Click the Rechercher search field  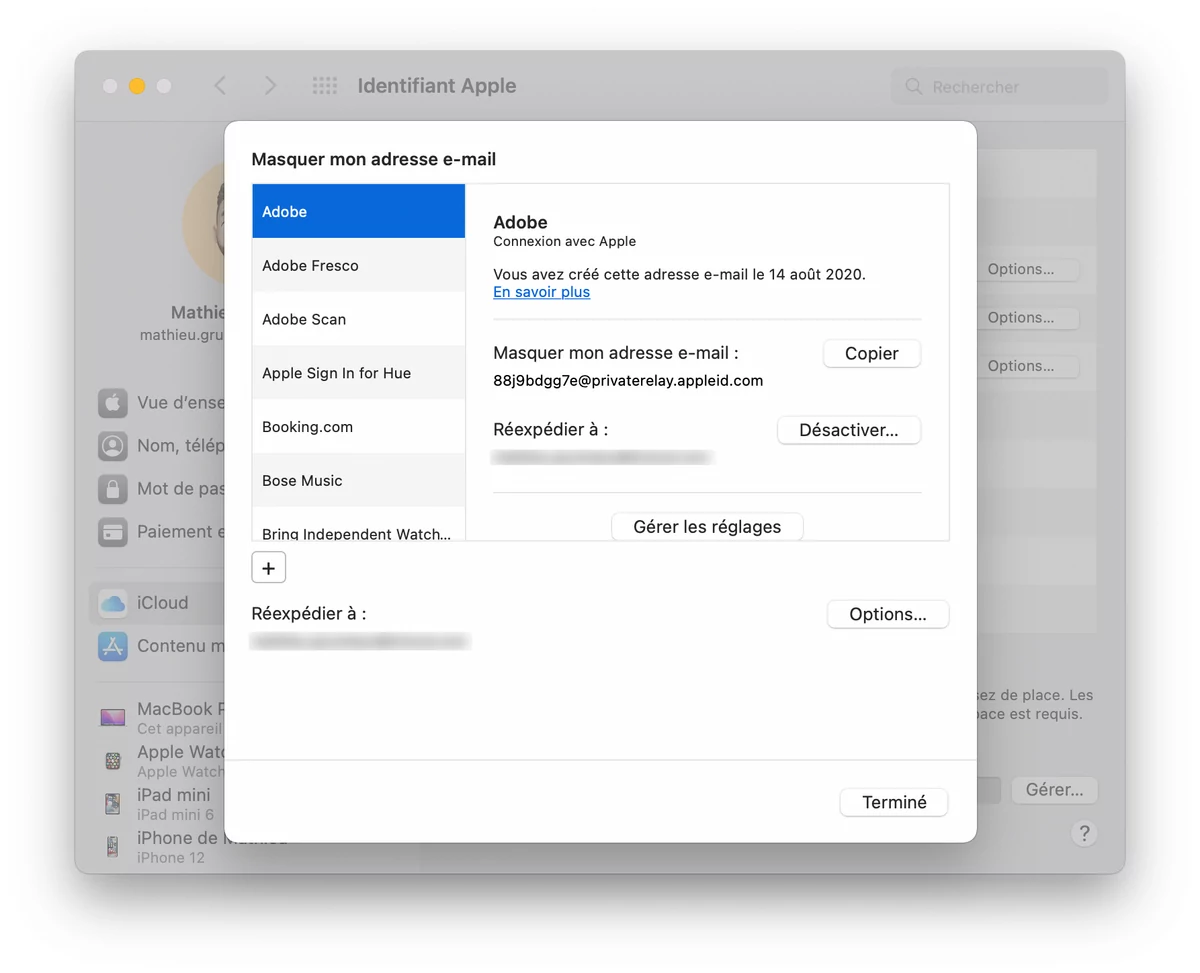click(x=999, y=87)
